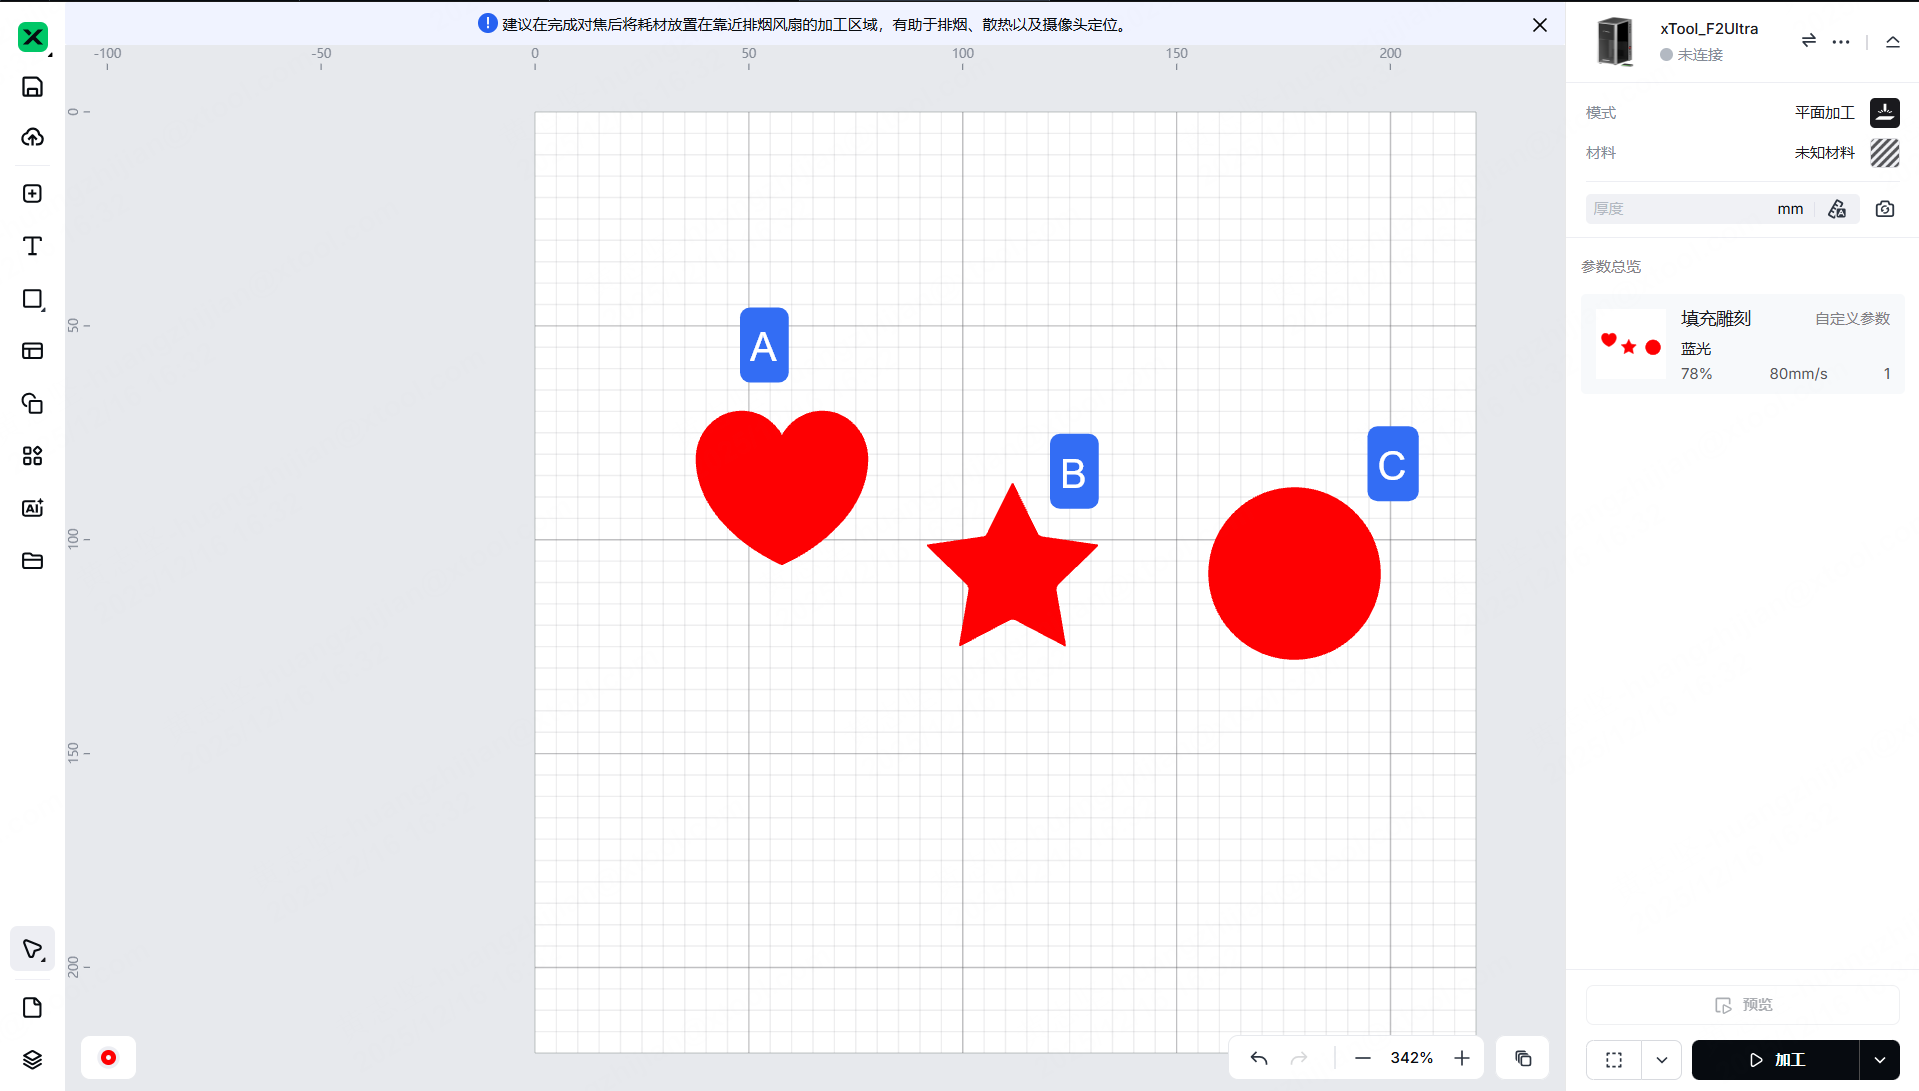Select the rectangle shape tool
This screenshot has height=1091, width=1919.
pyautogui.click(x=32, y=299)
